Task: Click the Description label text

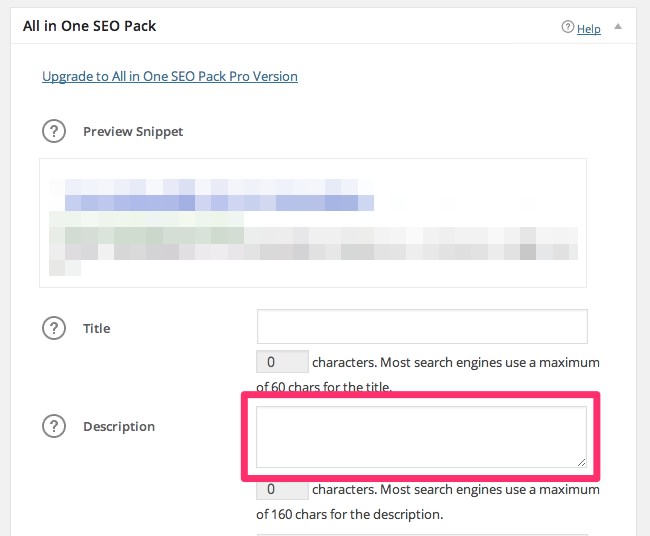Action: point(119,427)
